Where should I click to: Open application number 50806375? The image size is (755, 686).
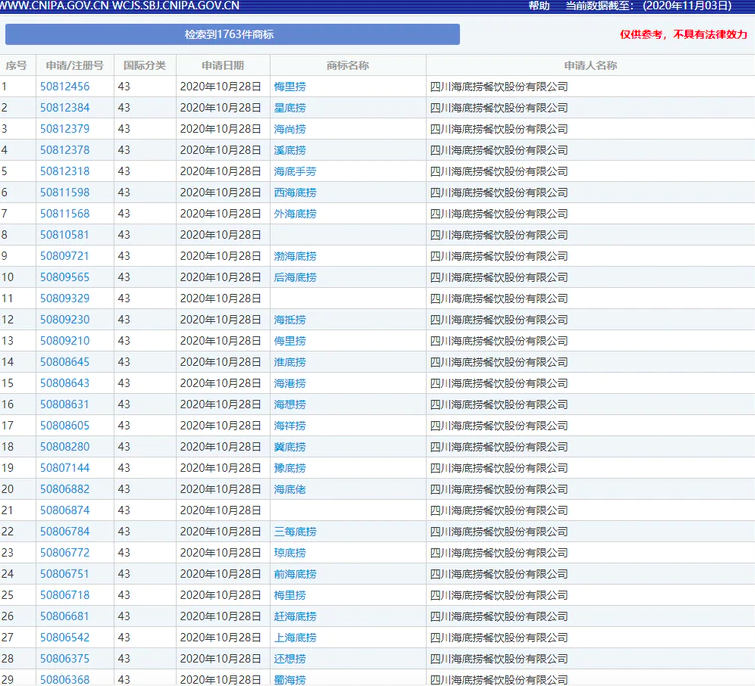click(65, 659)
